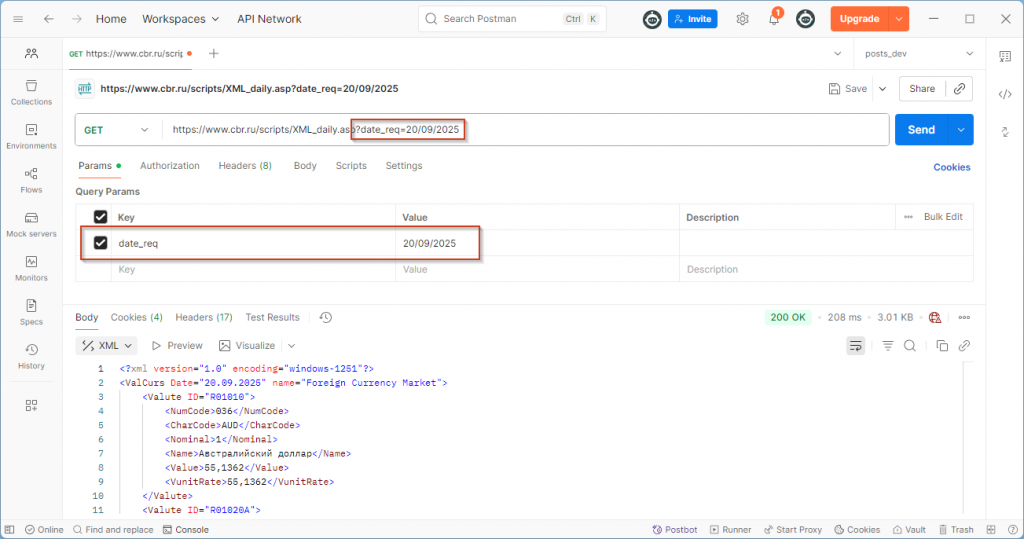Open the Headers (17) response tab

(204, 318)
